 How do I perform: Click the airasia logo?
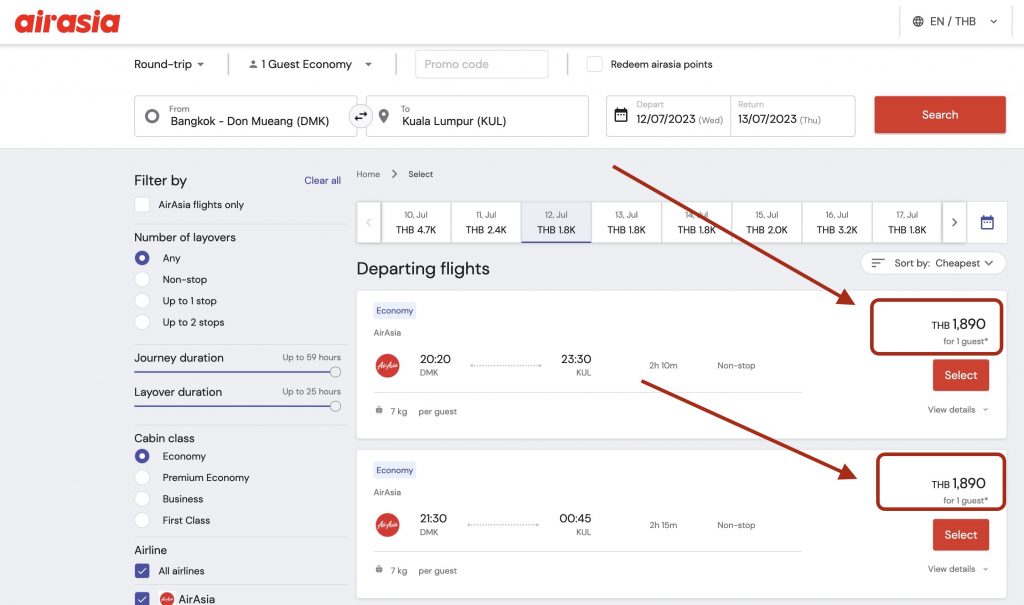click(x=67, y=22)
